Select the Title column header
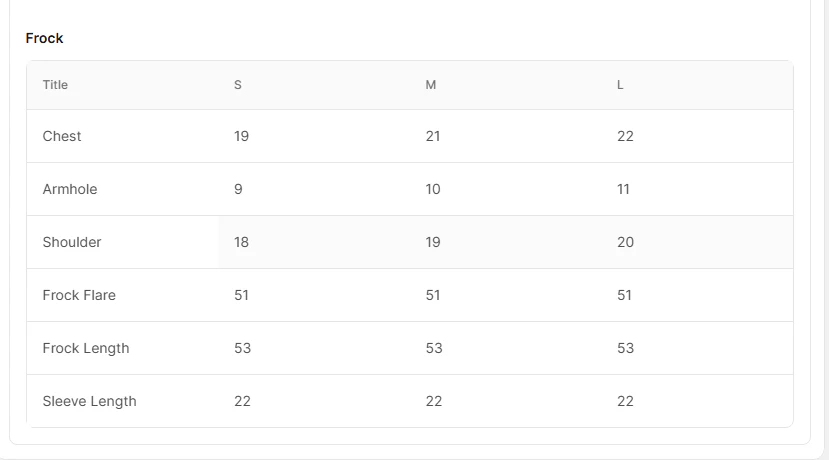This screenshot has width=829, height=460. (x=55, y=85)
